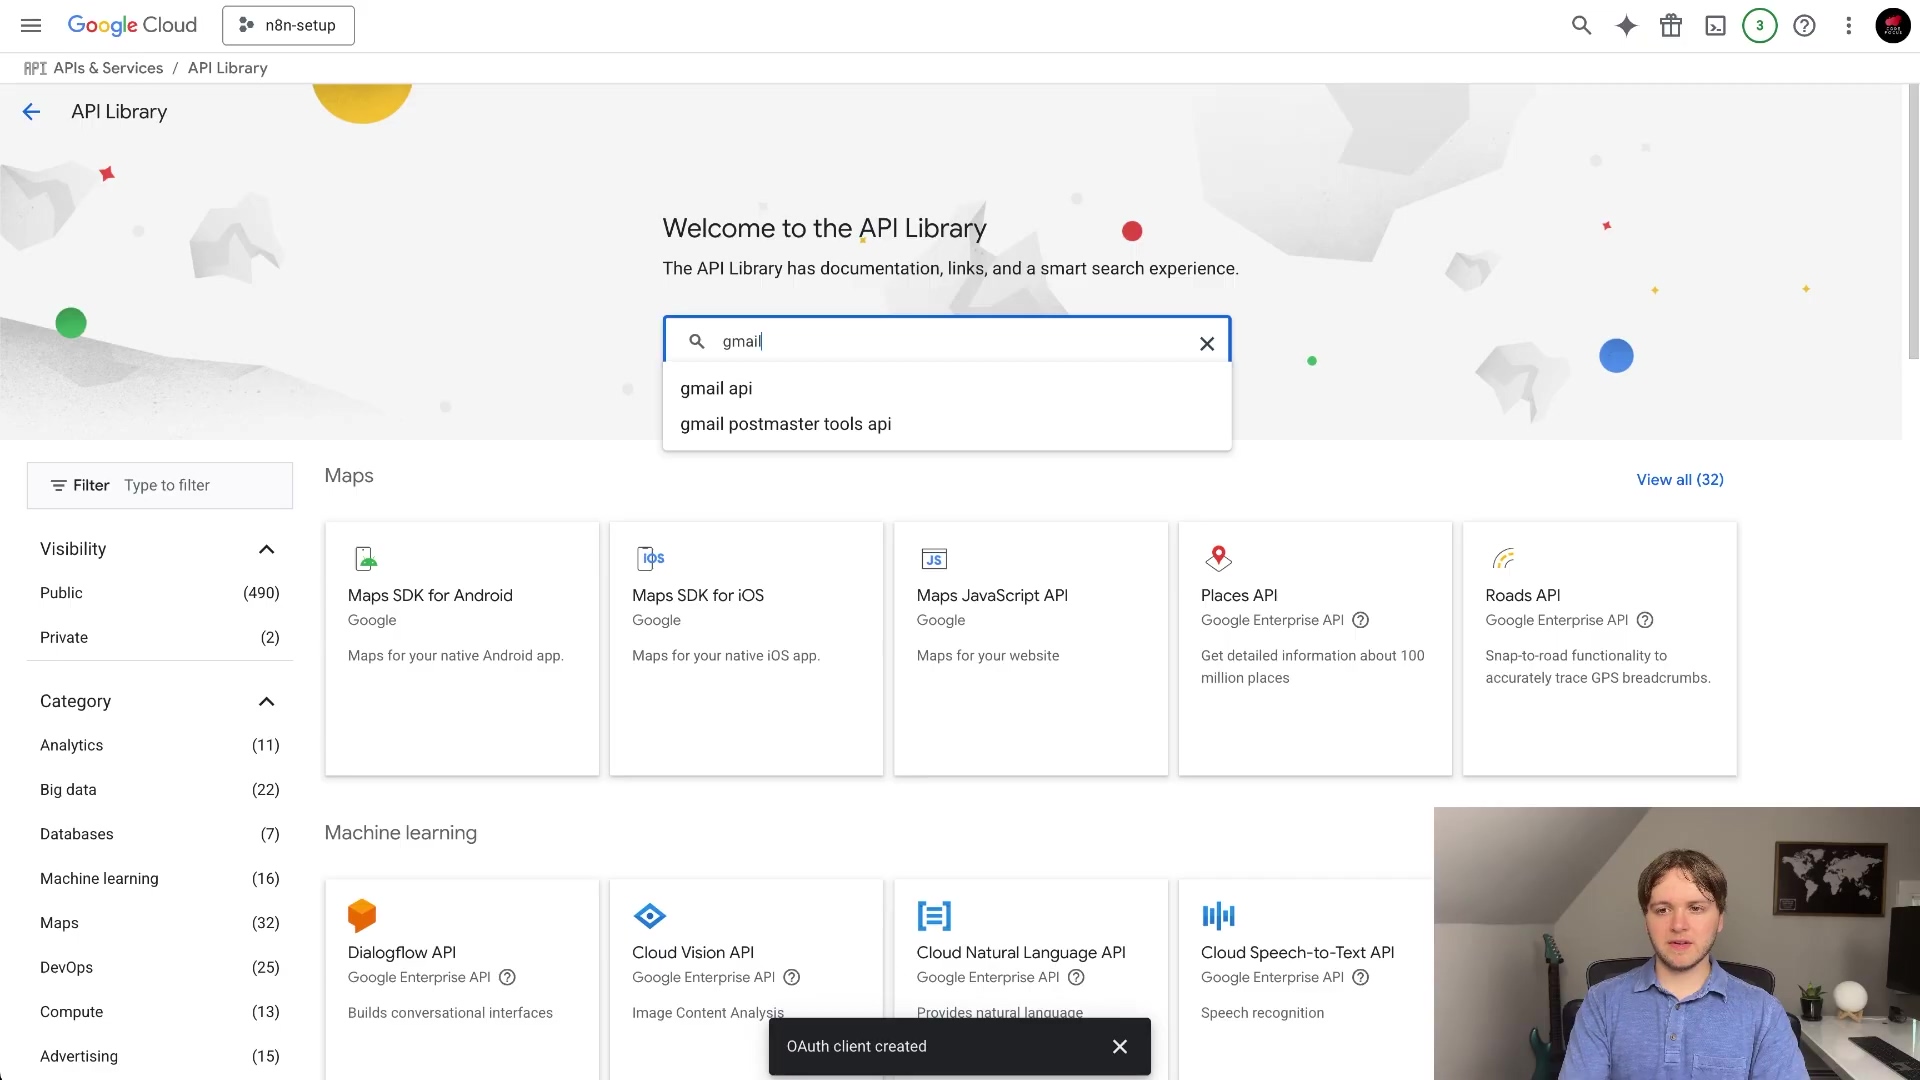Click the filter lines icon beside Filter
Viewport: 1920px width, 1080px height.
point(59,485)
